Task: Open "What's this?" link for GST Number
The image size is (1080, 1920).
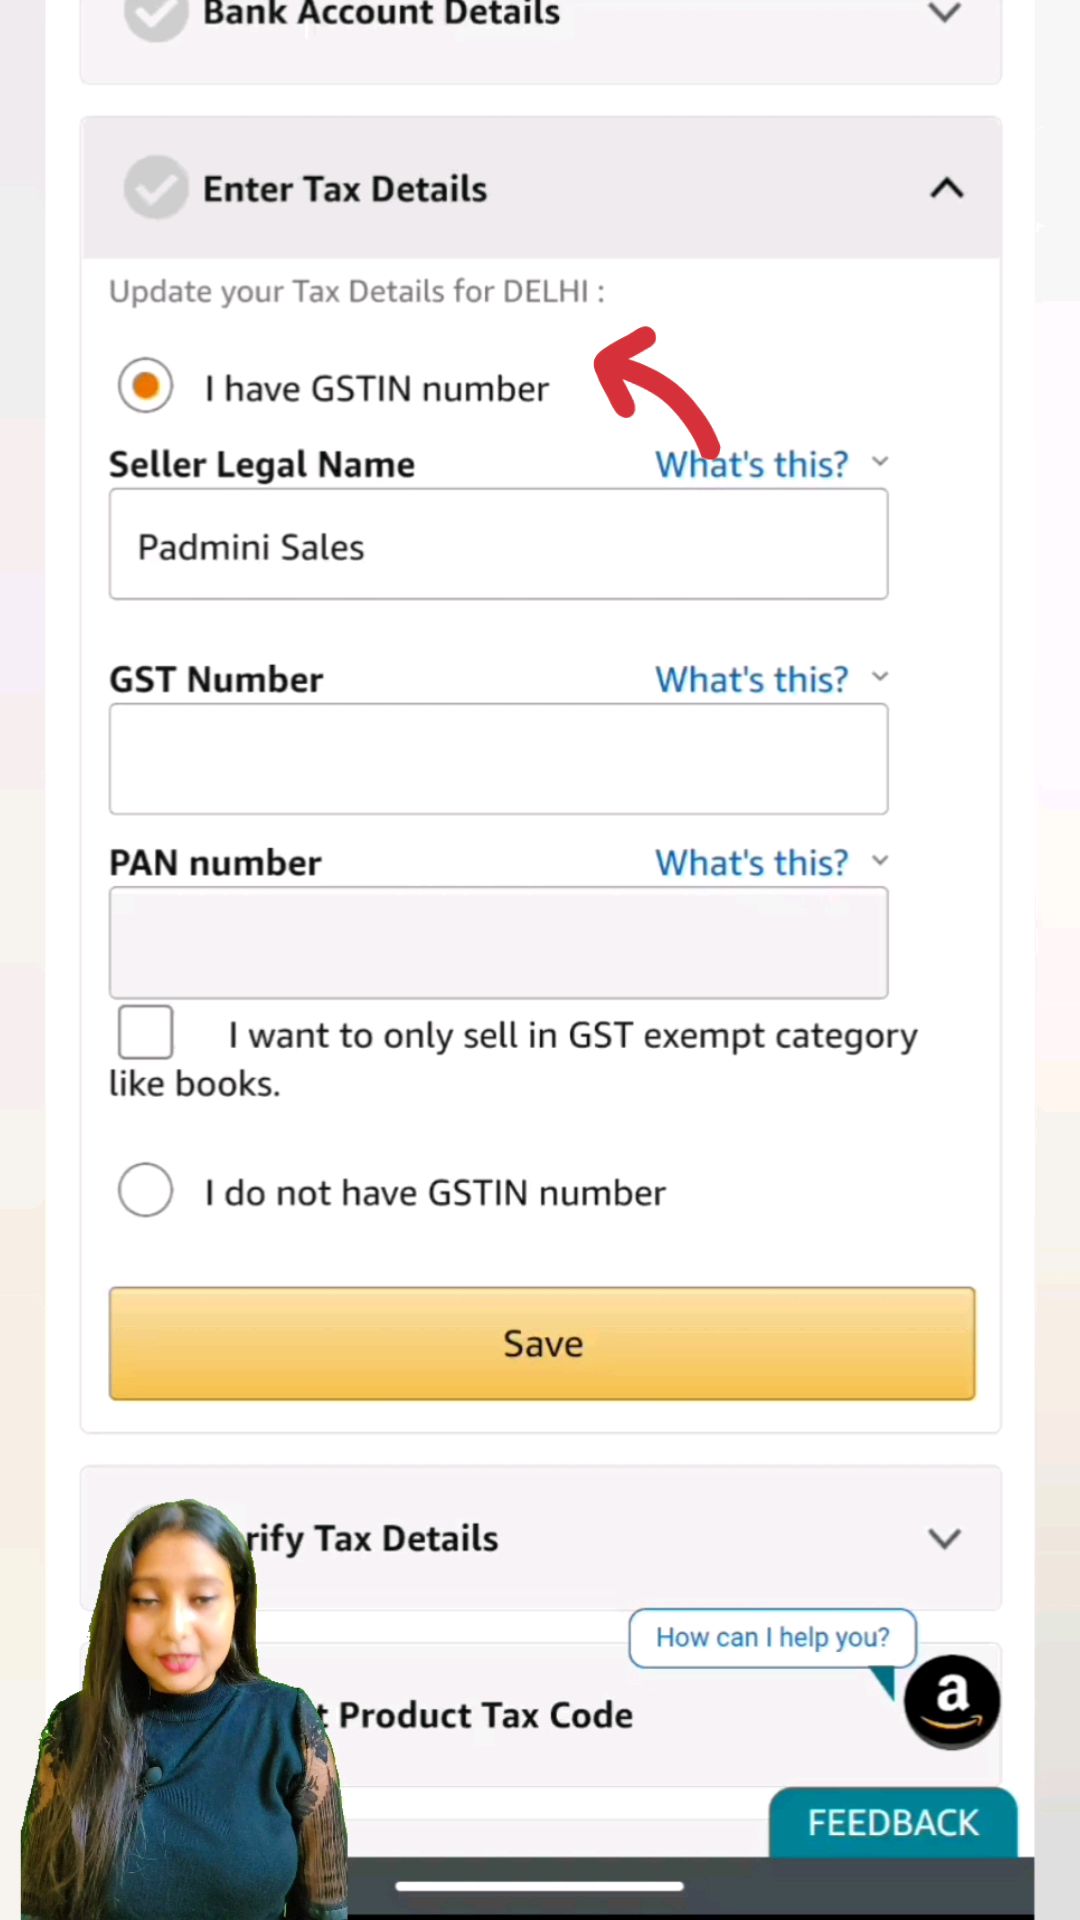Action: [x=751, y=679]
